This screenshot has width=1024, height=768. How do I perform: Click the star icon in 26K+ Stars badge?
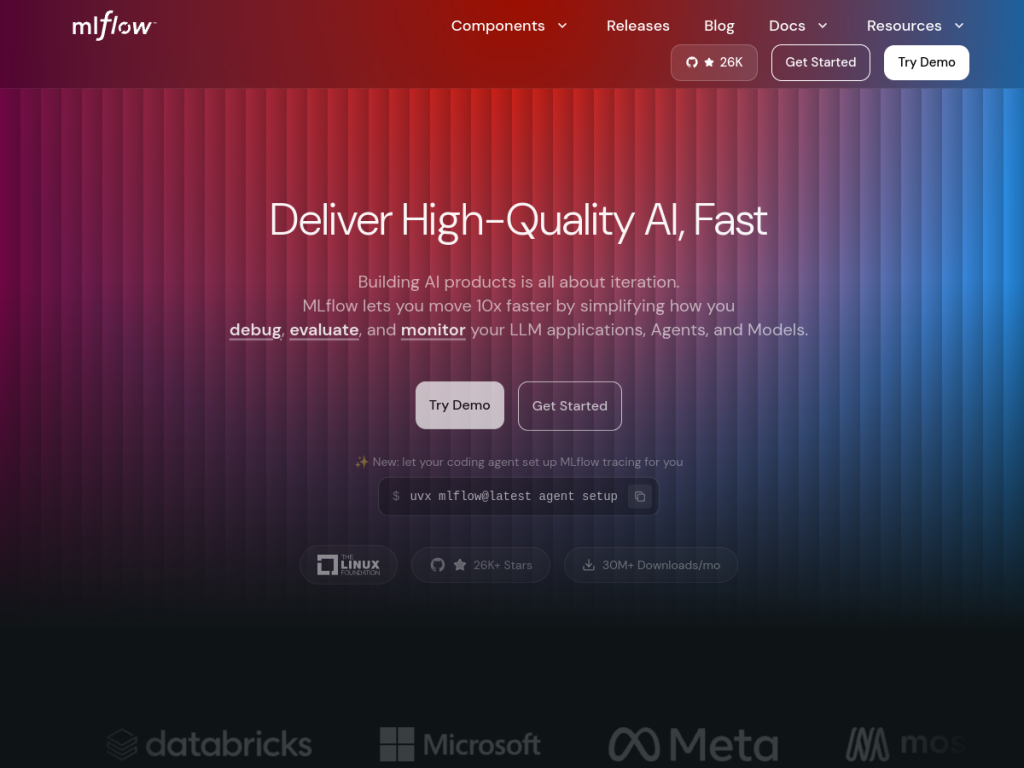click(x=460, y=565)
